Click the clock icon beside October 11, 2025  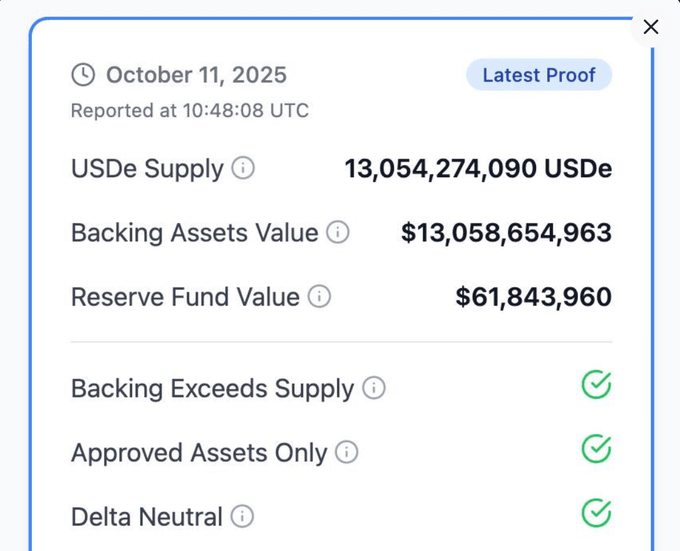[83, 75]
